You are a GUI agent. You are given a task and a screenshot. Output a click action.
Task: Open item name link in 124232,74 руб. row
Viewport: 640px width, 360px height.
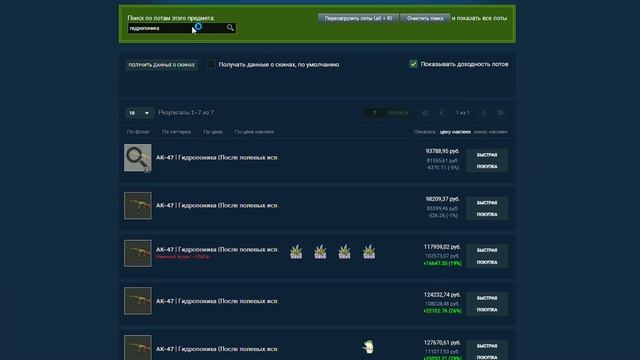pyautogui.click(x=218, y=301)
